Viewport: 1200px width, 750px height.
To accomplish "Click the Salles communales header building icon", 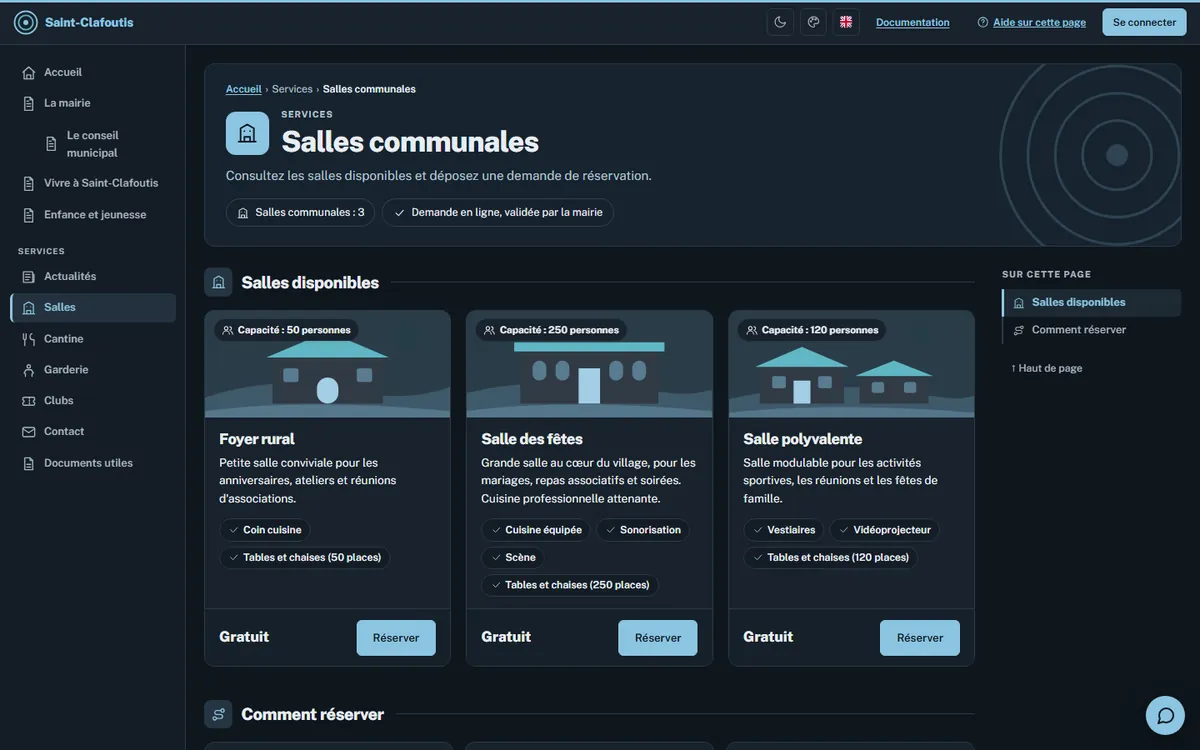I will tap(247, 133).
